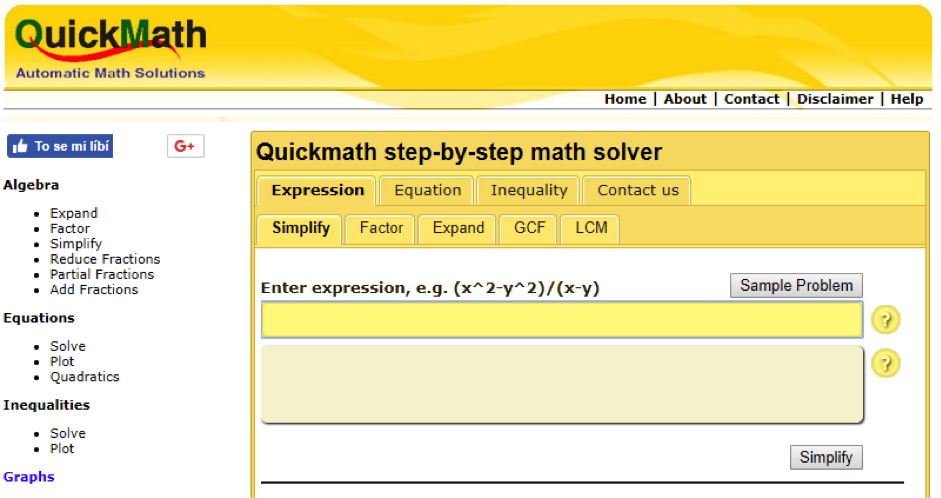The image size is (941, 498).
Task: Click the Sample Problem button
Action: [796, 286]
